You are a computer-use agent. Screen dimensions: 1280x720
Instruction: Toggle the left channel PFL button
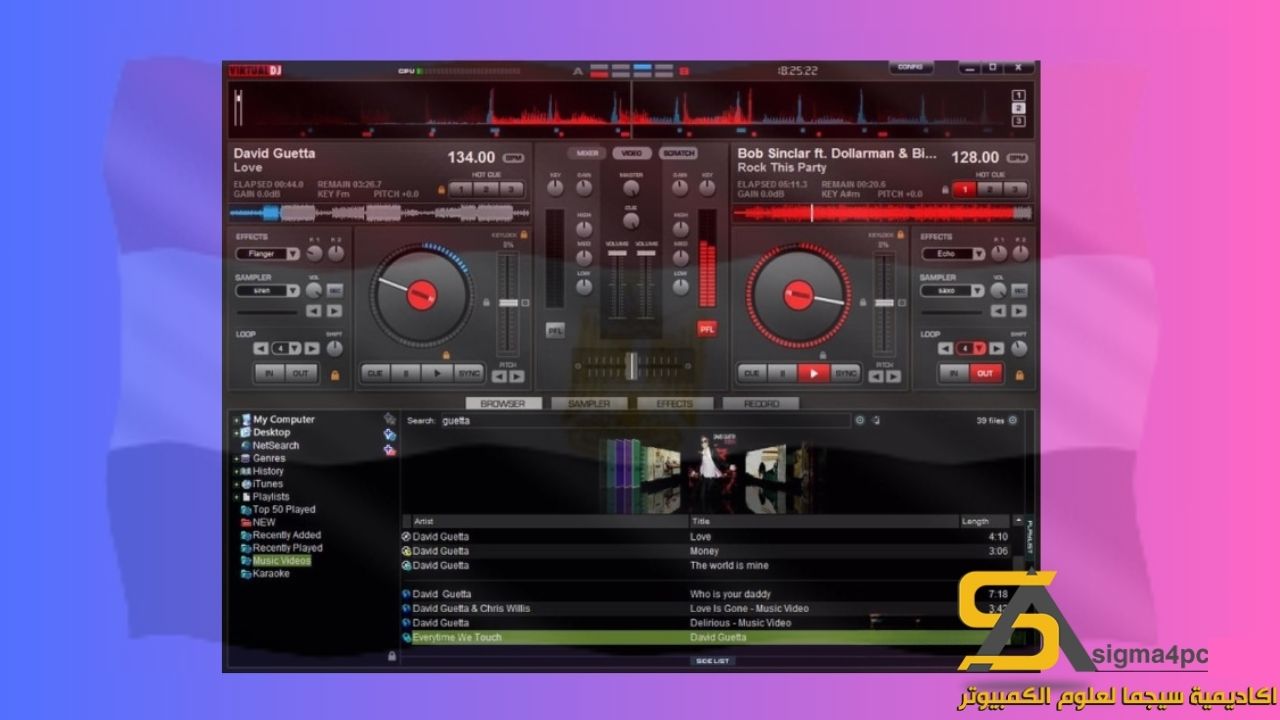coord(555,329)
